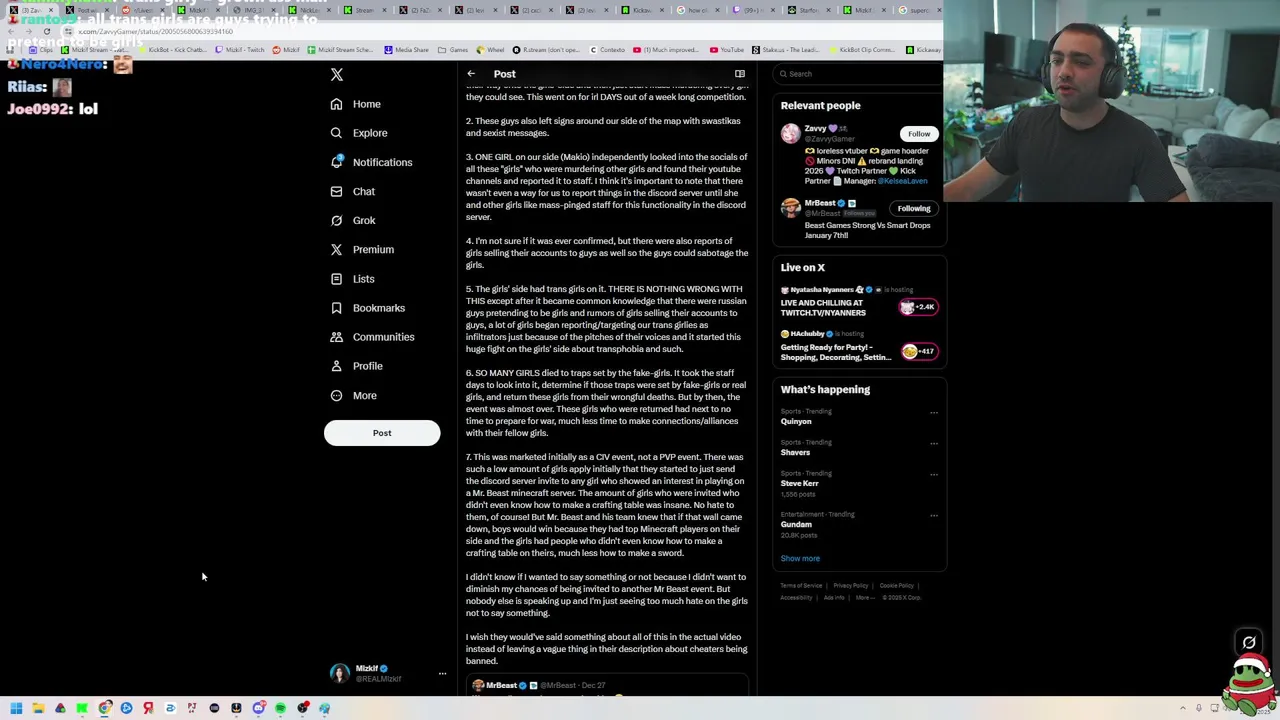Click Following button next to MrBeast
The image size is (1280, 720).
[913, 208]
